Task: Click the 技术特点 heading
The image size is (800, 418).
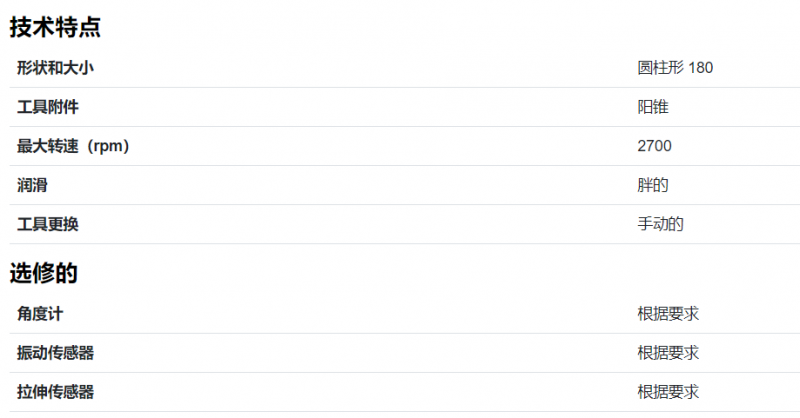Action: (55, 27)
